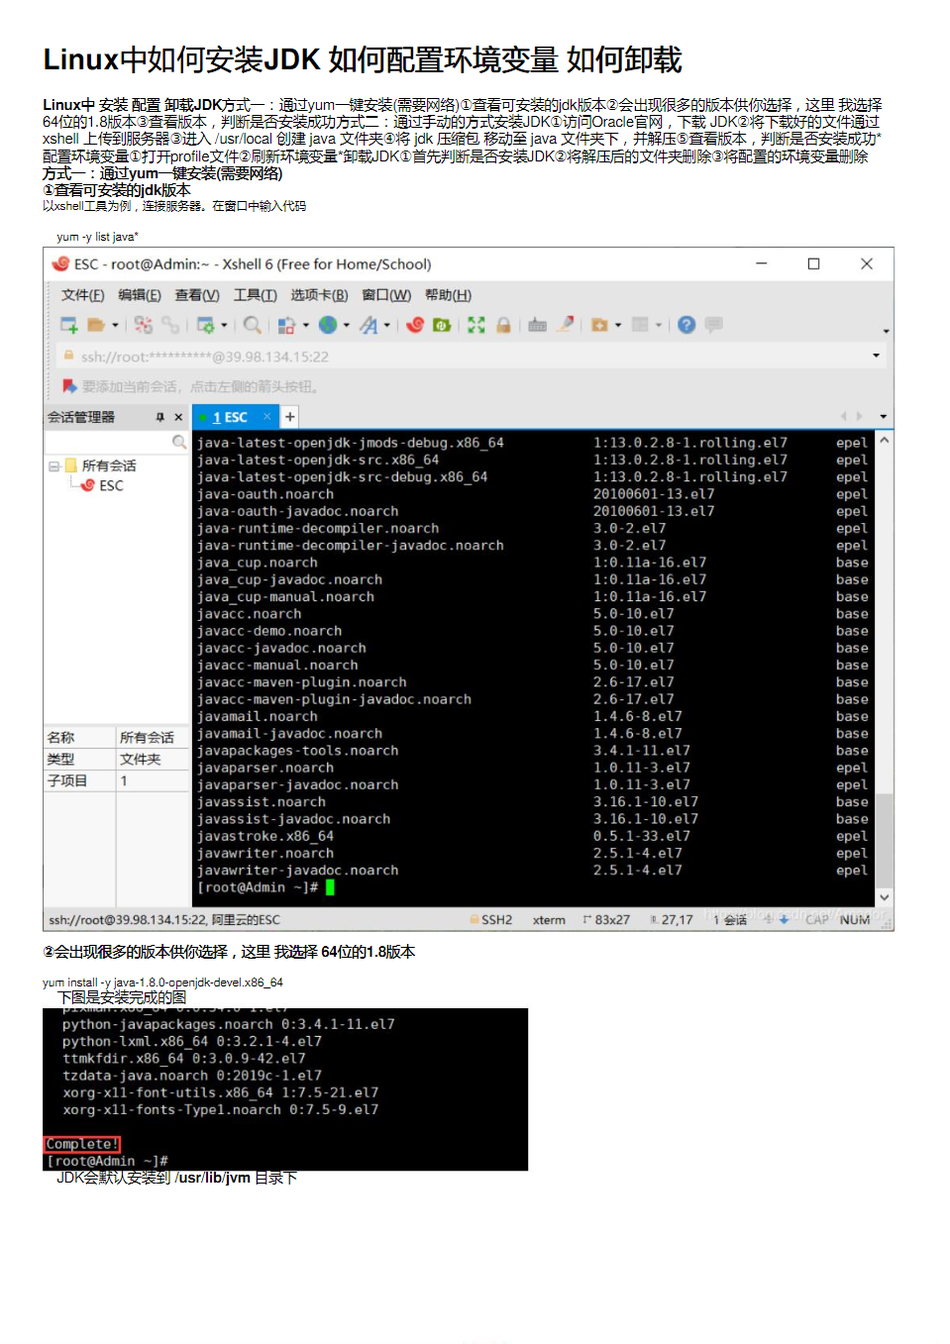This screenshot has width=950, height=1344.
Task: Select the ESC session in tree
Action: point(110,486)
